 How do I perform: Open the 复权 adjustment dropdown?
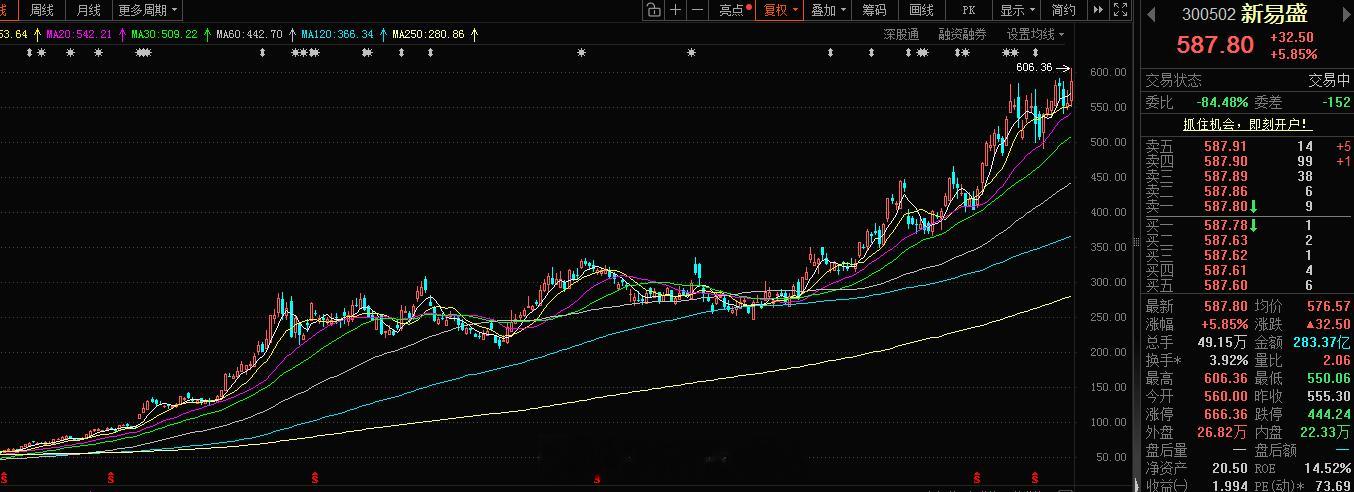(x=780, y=10)
